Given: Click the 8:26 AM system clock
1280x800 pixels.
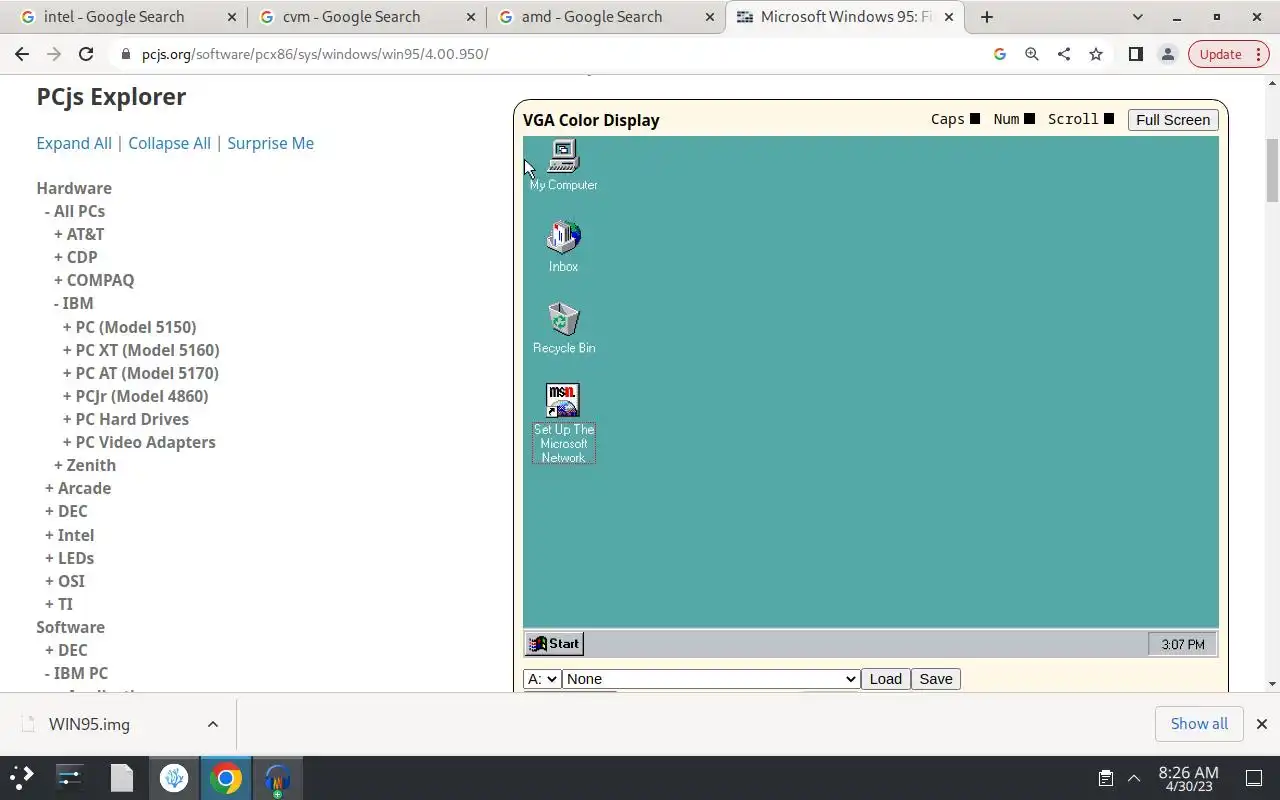Looking at the screenshot, I should click(x=1188, y=778).
